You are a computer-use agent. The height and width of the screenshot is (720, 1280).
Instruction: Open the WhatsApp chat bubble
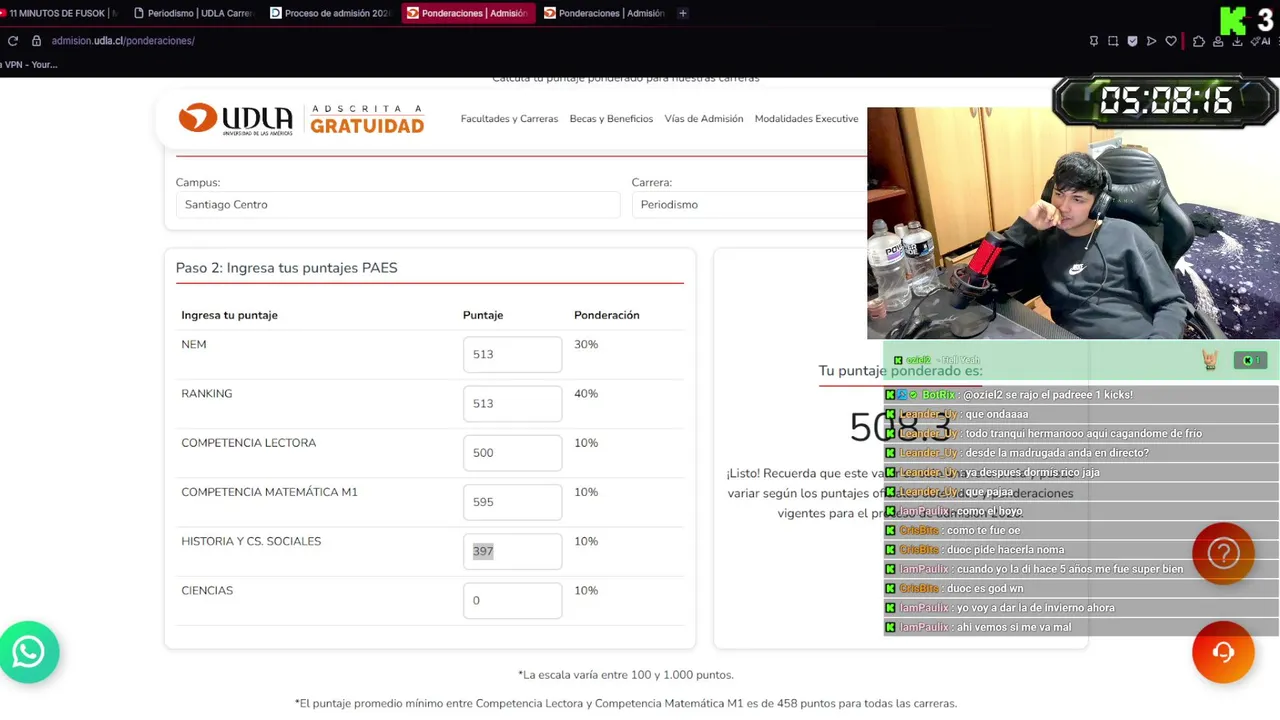[29, 652]
